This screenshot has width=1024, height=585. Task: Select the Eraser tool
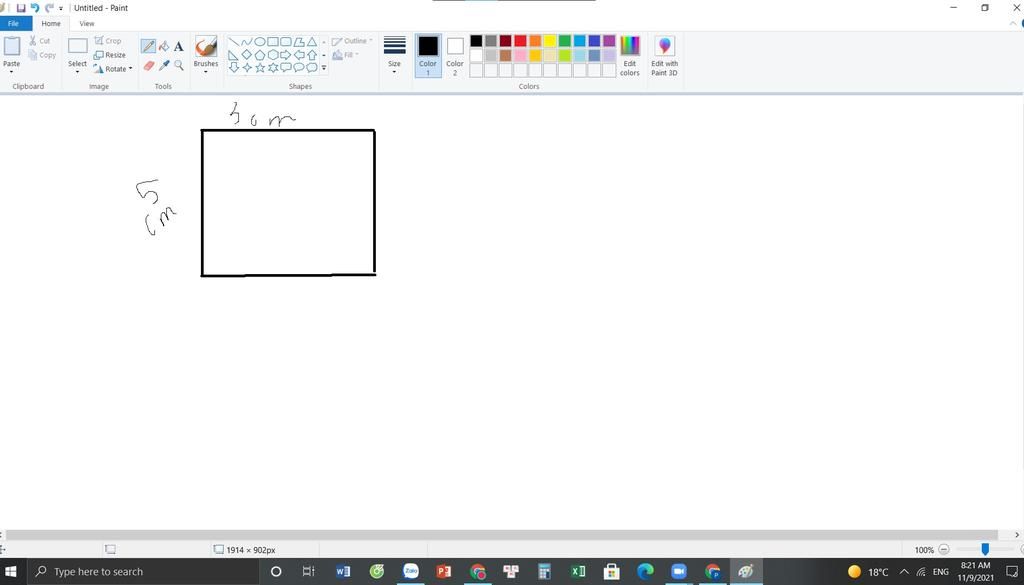[148, 66]
